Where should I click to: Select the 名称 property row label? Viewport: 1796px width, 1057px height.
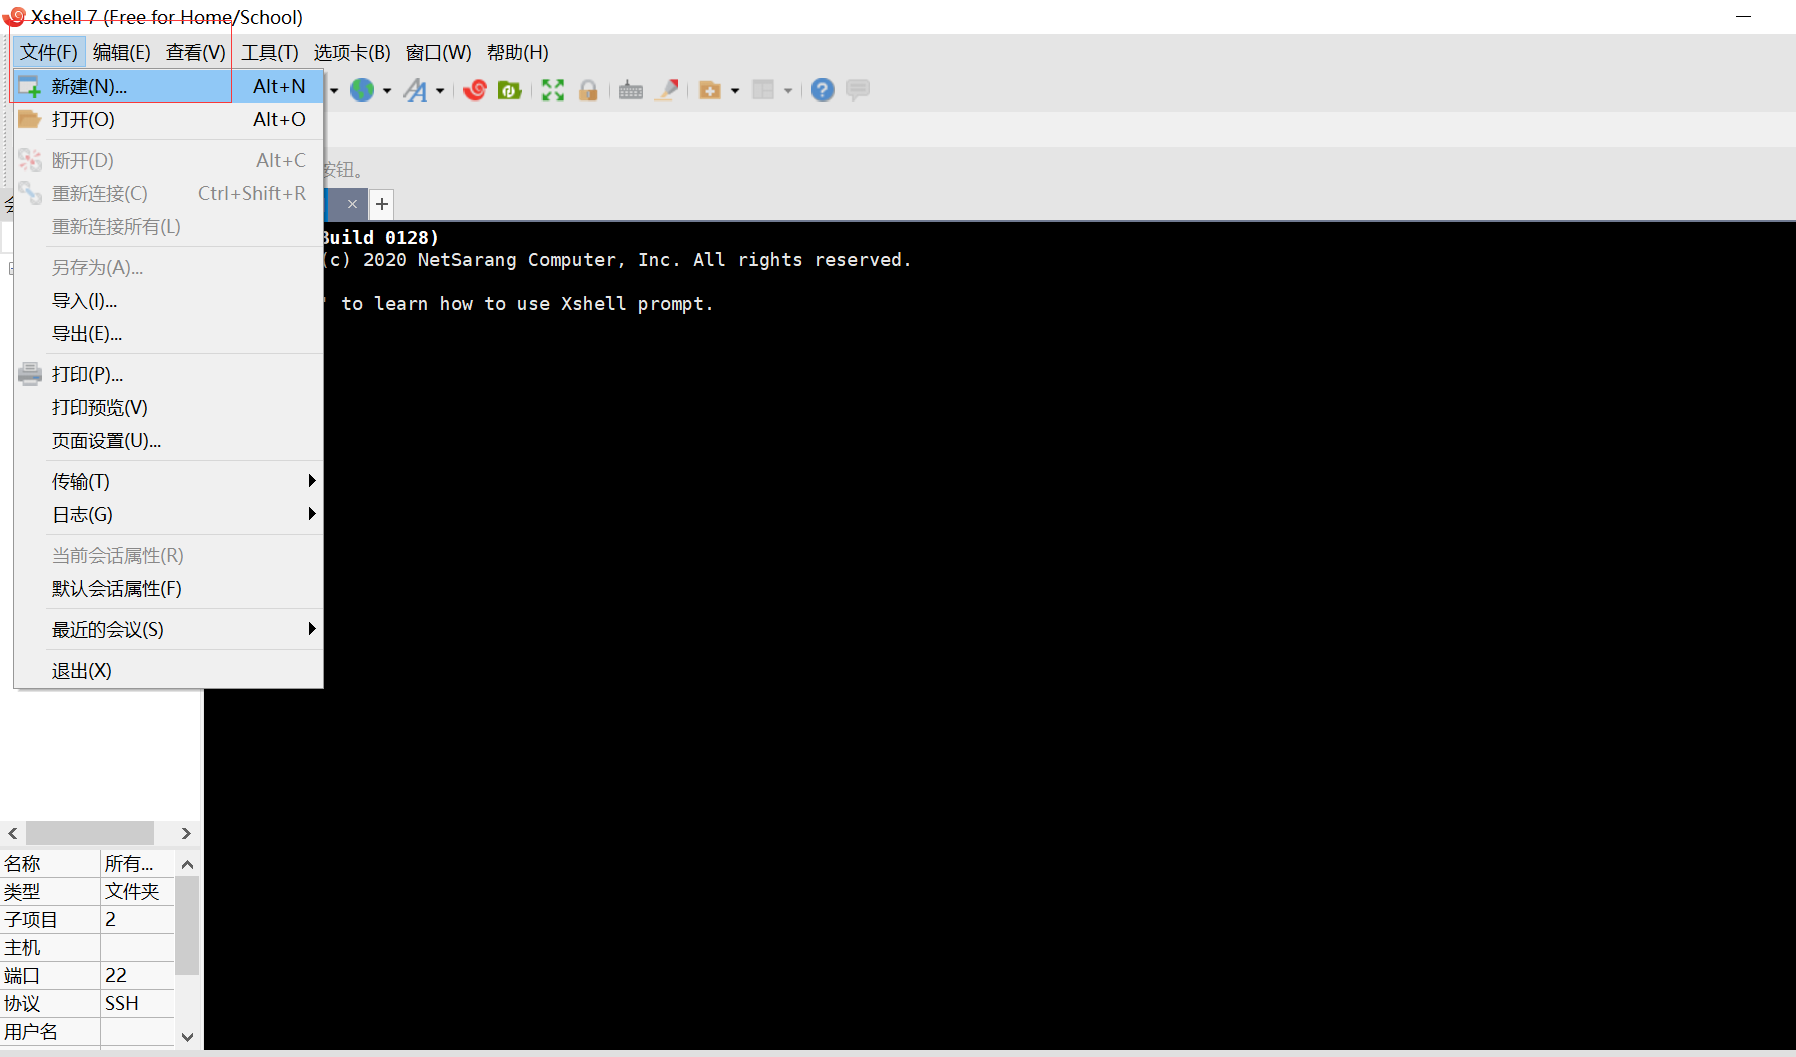coord(50,863)
